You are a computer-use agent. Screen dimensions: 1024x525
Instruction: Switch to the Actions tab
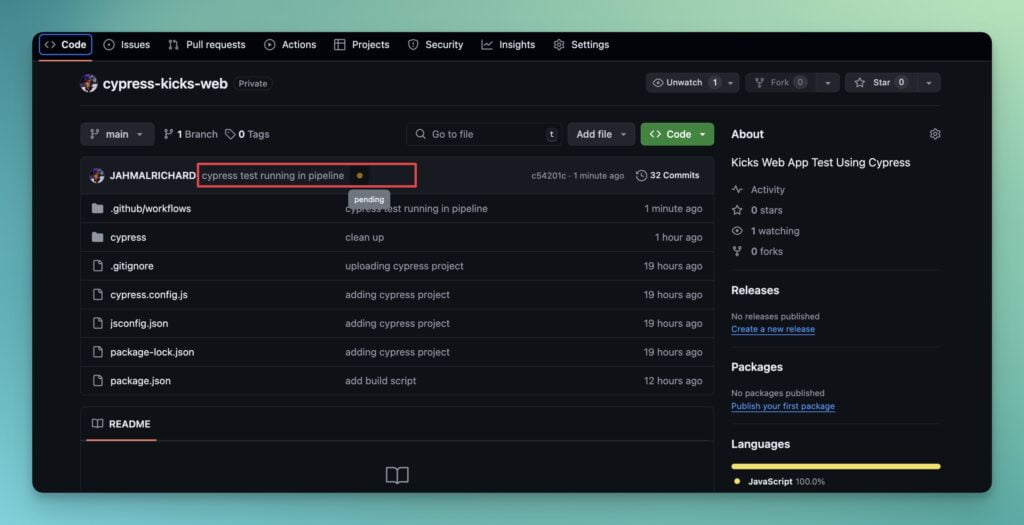[291, 44]
